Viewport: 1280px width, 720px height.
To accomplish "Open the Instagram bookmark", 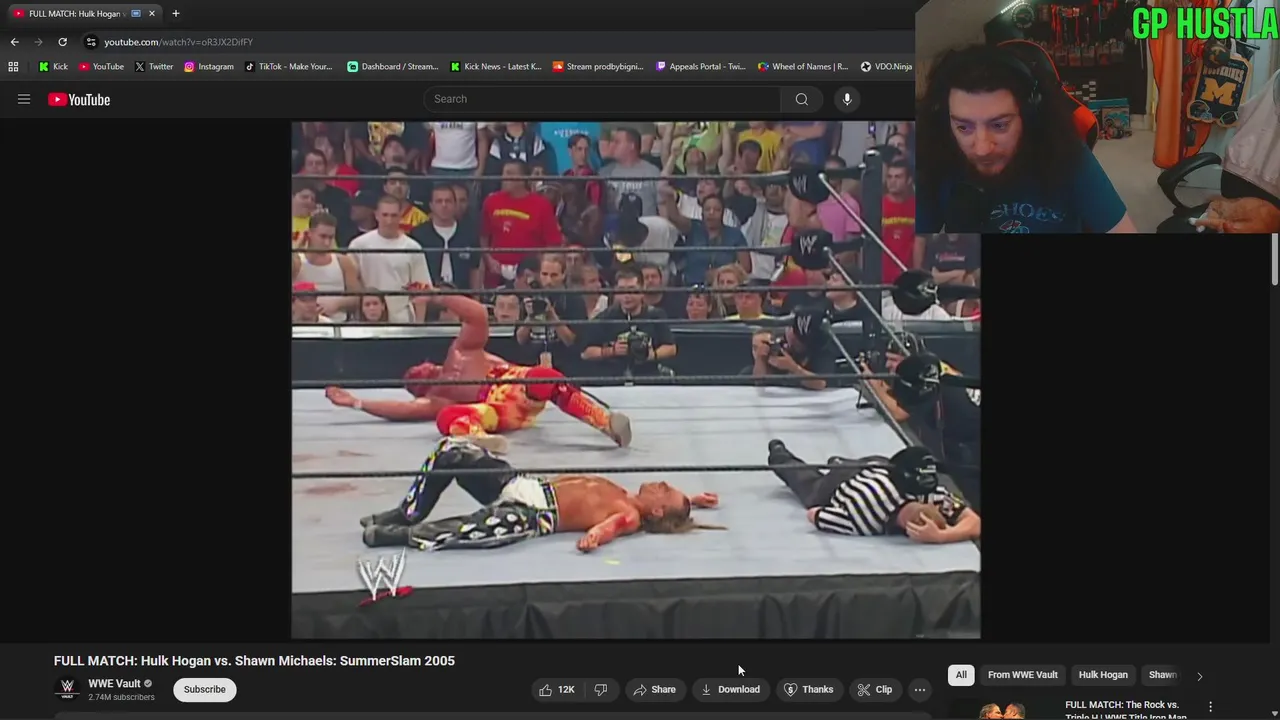I will click(208, 67).
